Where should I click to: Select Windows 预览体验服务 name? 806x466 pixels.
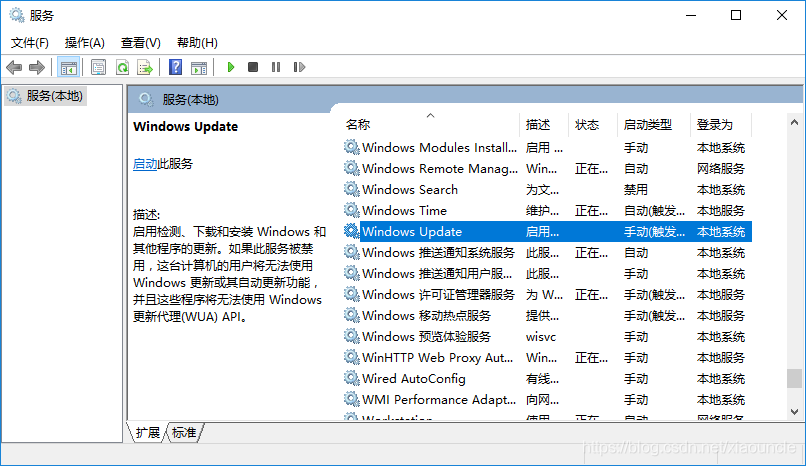tap(427, 337)
